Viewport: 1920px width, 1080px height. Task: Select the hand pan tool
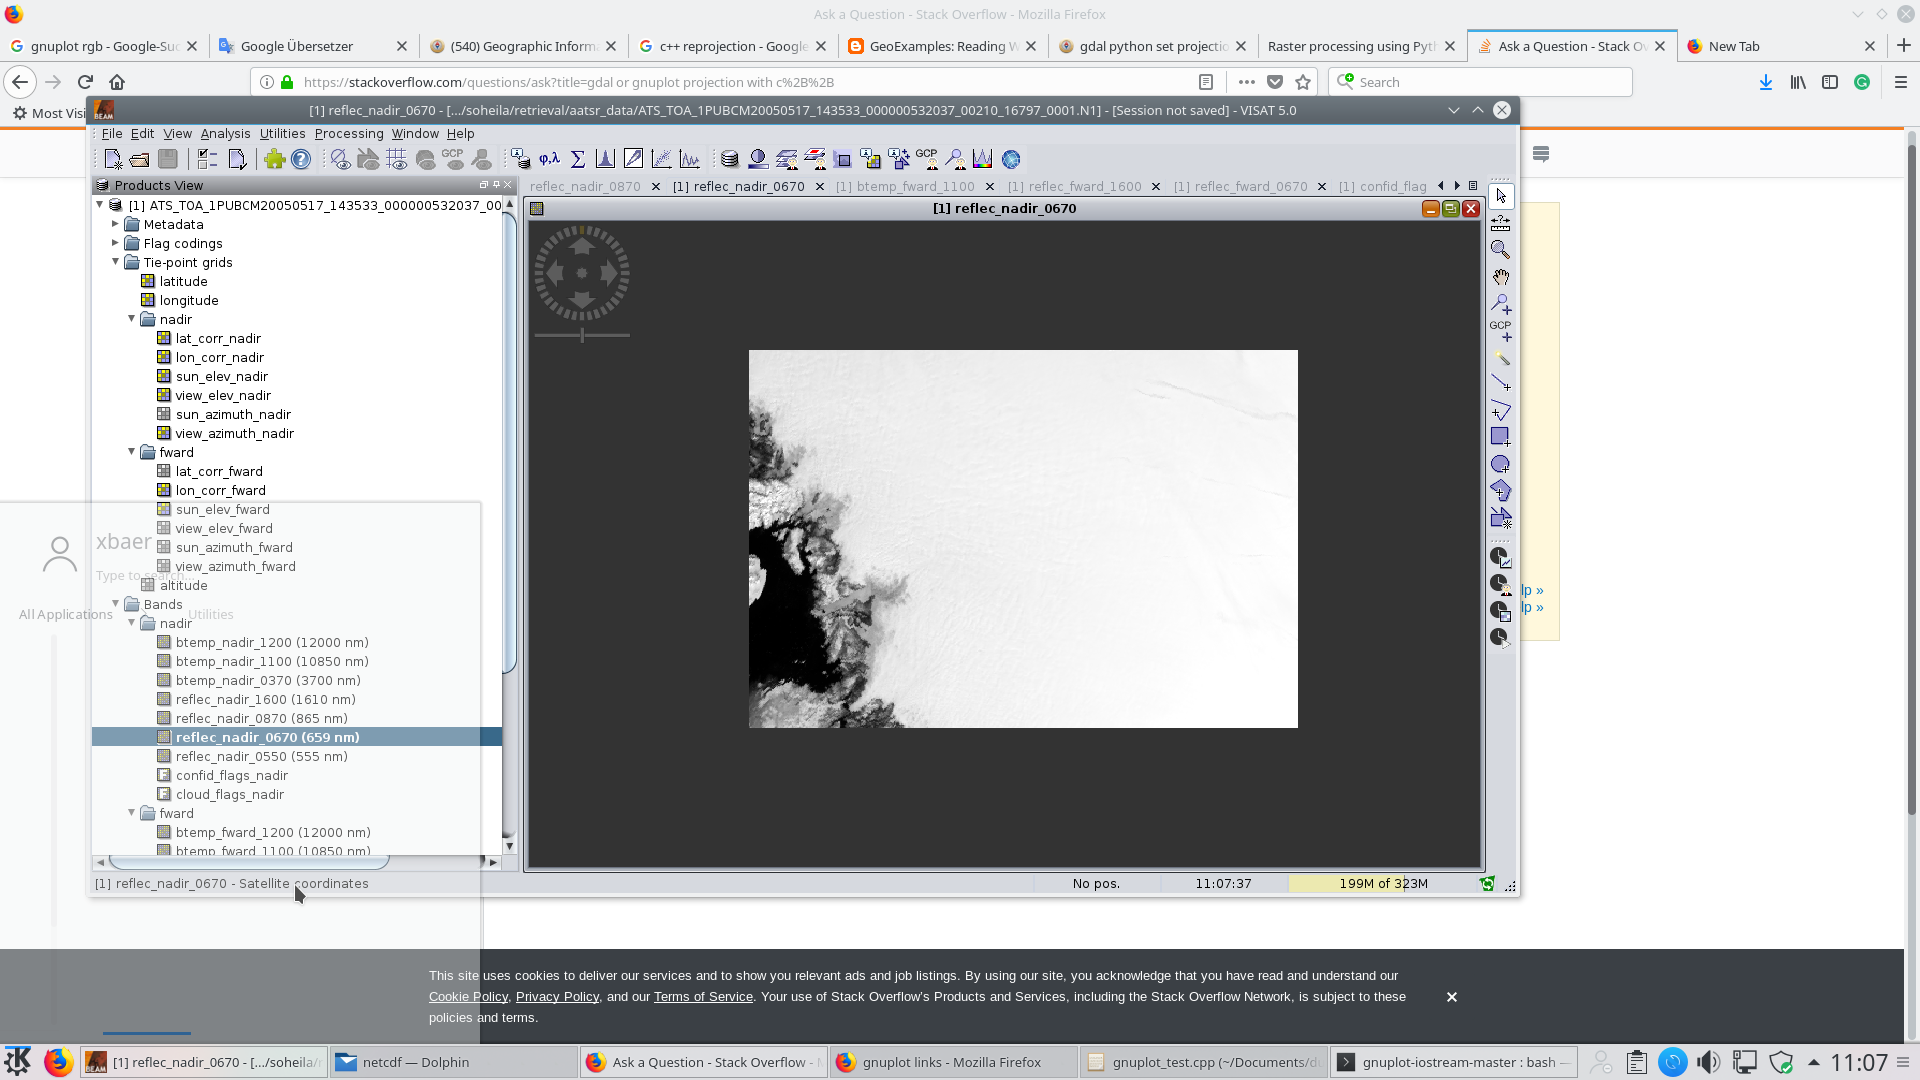pyautogui.click(x=1501, y=277)
